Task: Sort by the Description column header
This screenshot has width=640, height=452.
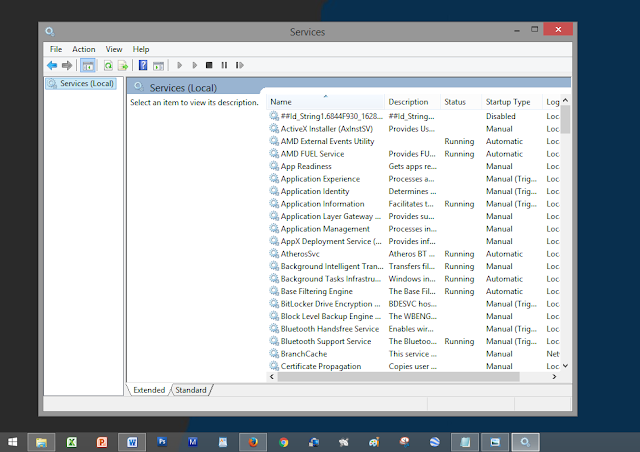Action: [x=412, y=102]
